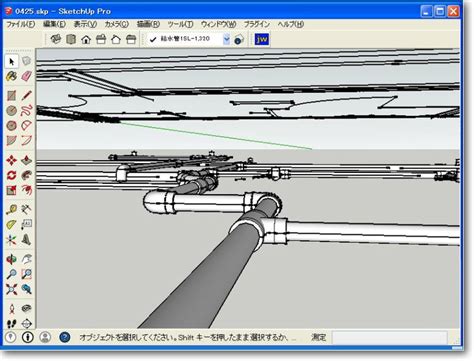Choose the Walk footprints tool
Screen dimensions: 474x361
[12, 323]
